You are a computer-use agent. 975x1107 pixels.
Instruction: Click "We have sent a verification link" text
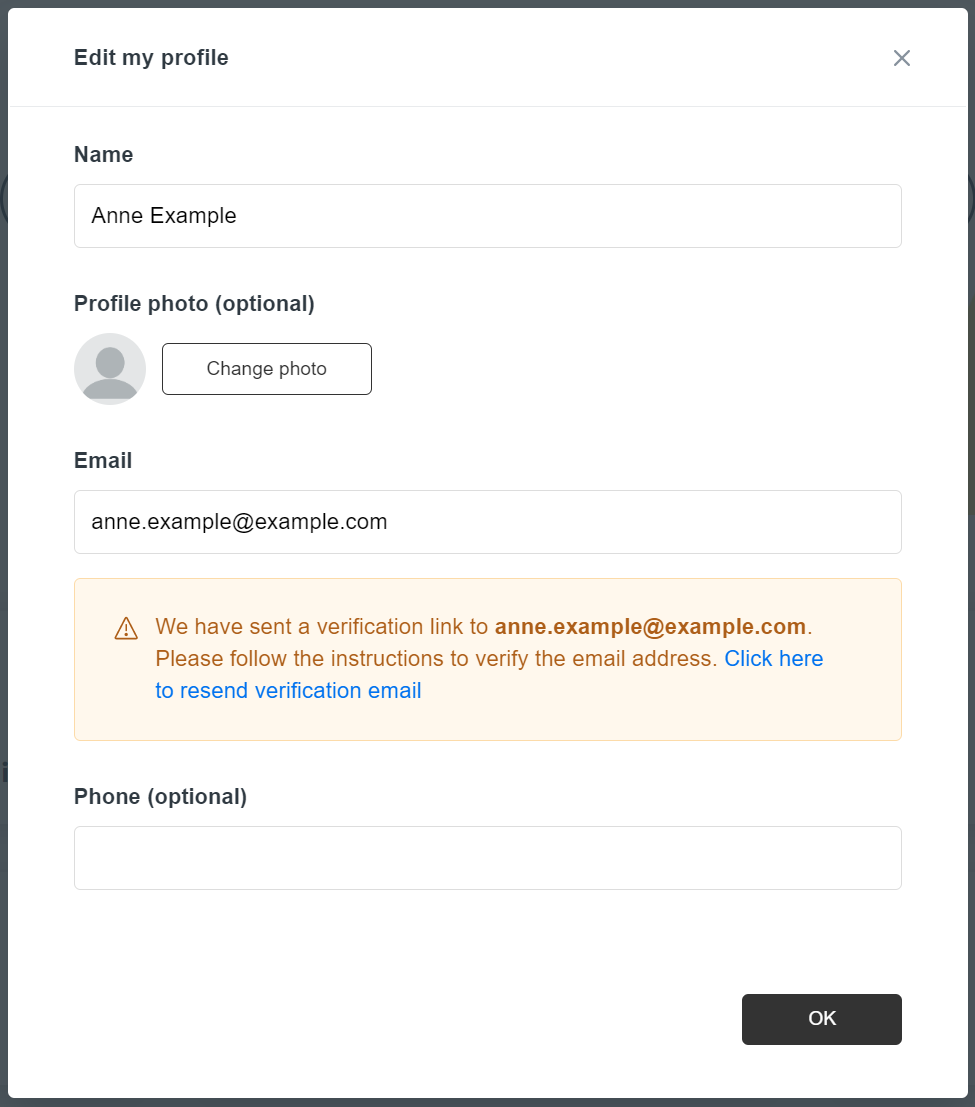tap(322, 627)
